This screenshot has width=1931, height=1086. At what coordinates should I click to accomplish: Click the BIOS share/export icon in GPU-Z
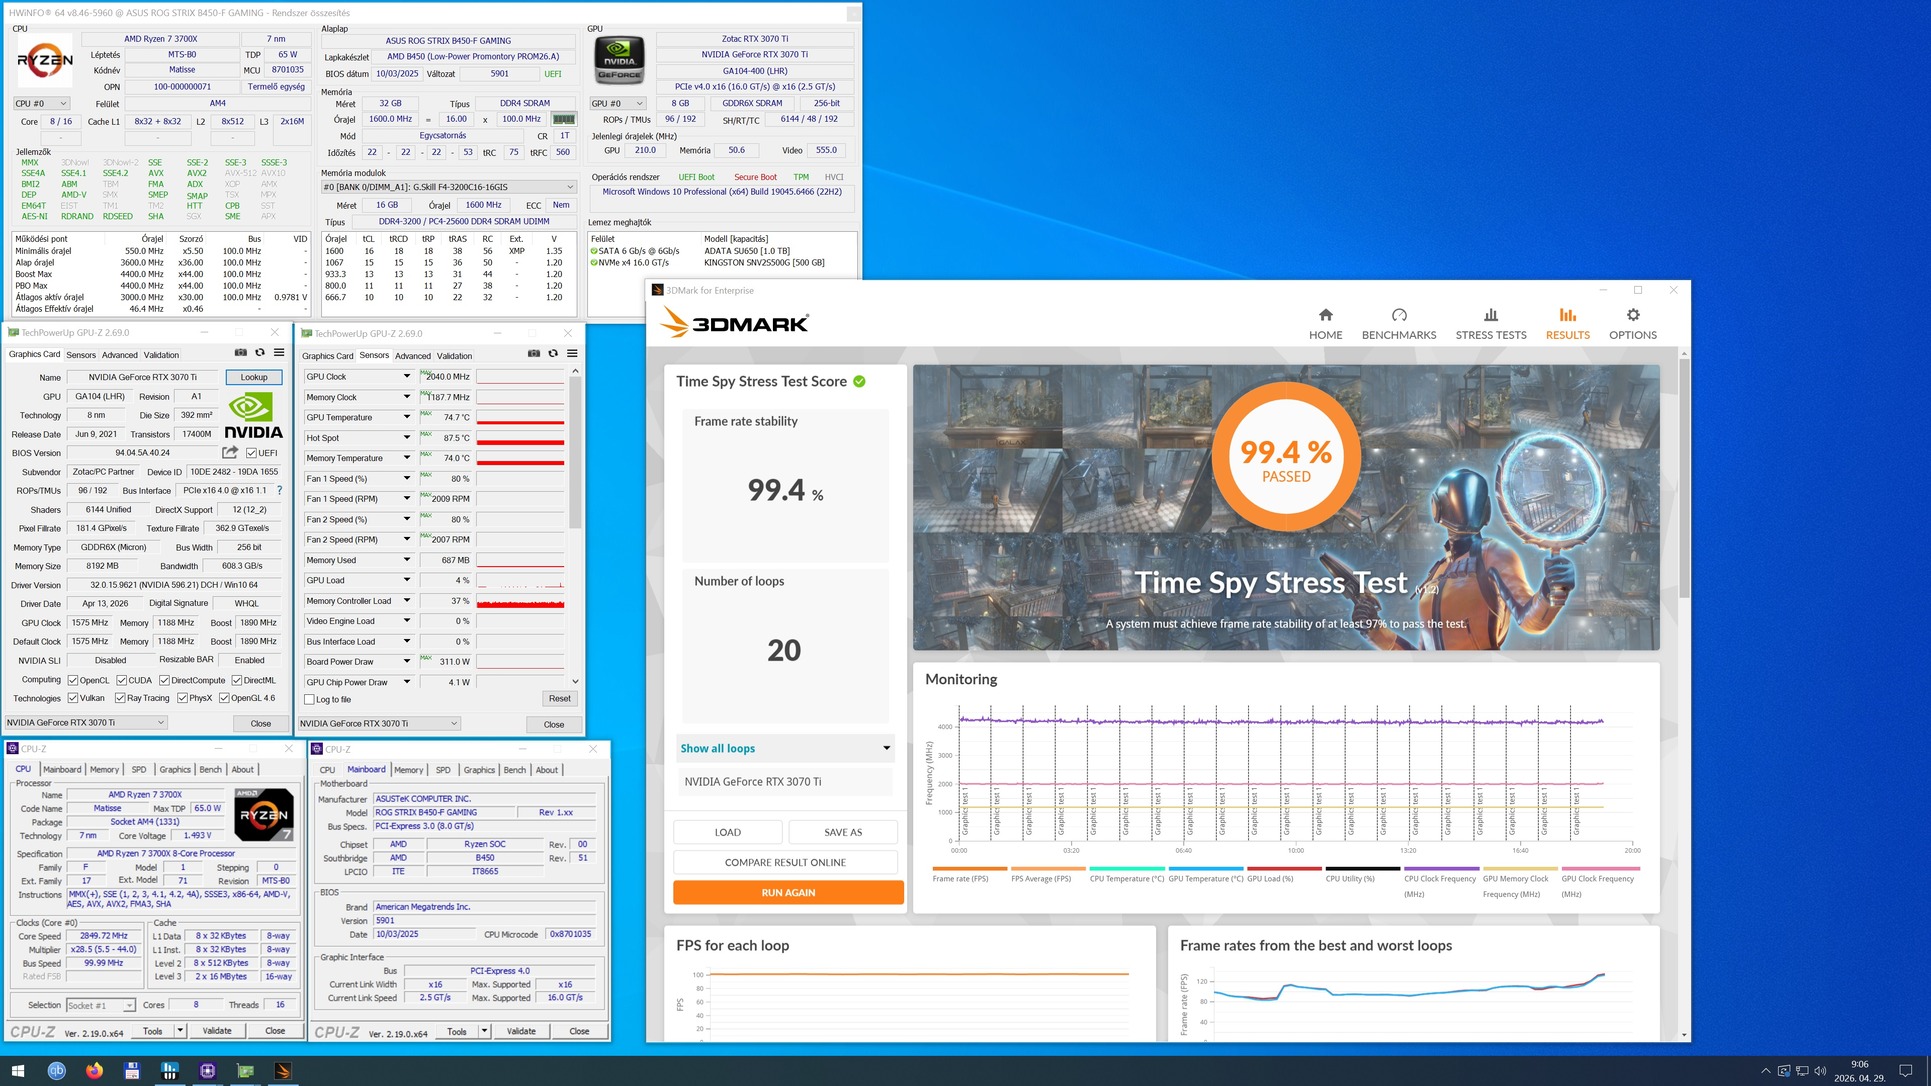click(230, 453)
